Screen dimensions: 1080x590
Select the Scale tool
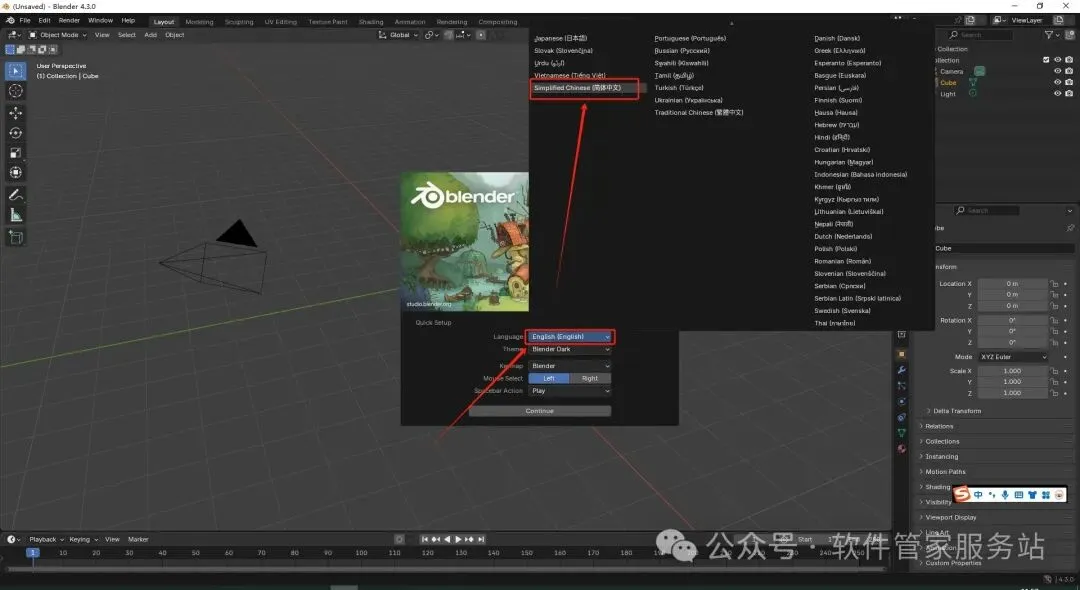click(15, 153)
